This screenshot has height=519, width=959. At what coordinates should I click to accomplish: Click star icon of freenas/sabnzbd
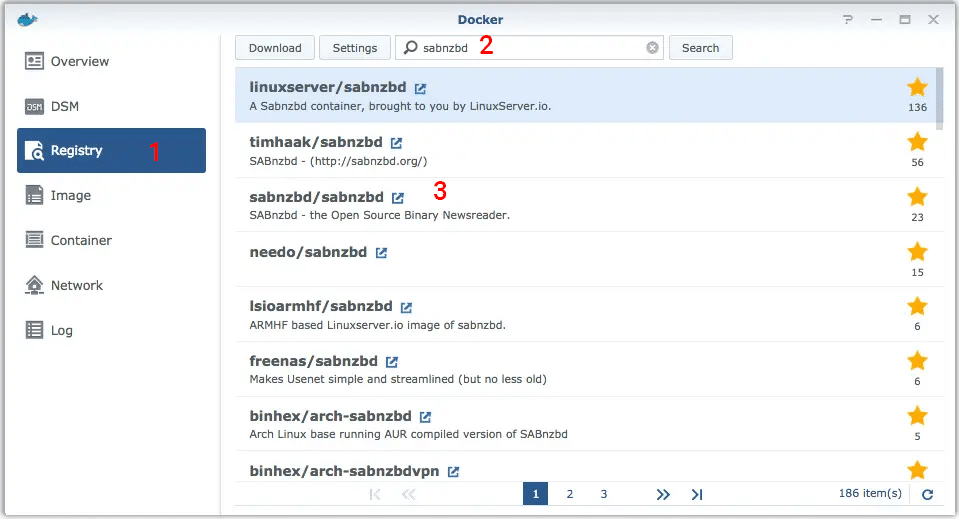tap(917, 361)
